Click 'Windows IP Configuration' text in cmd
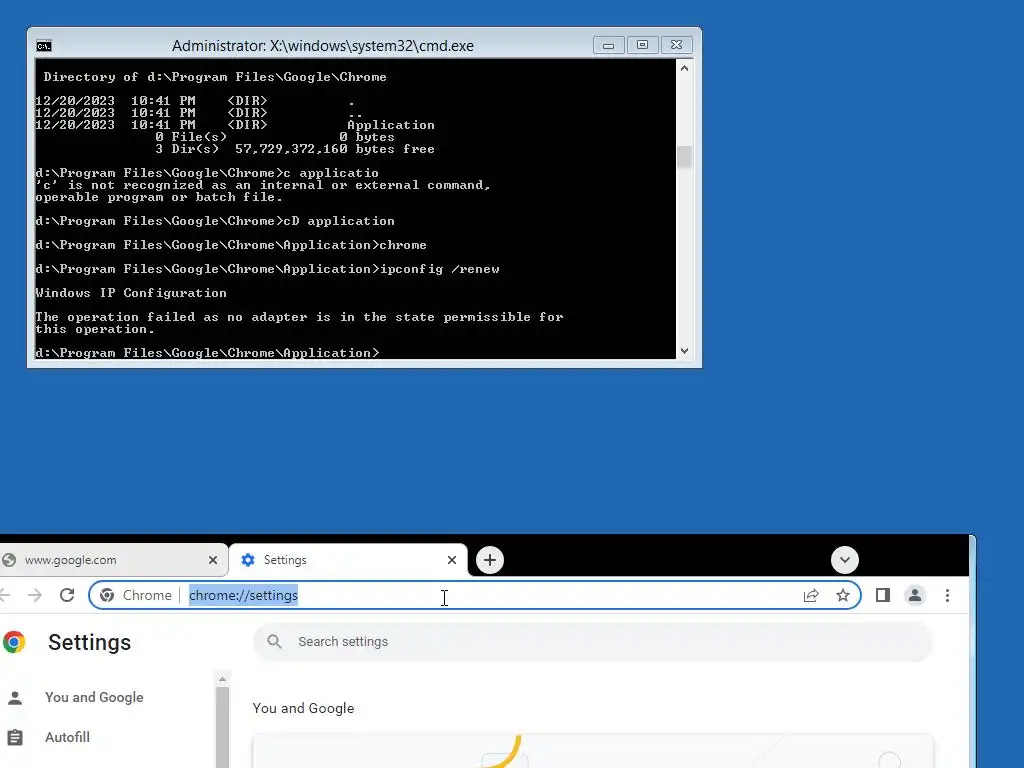 point(131,293)
